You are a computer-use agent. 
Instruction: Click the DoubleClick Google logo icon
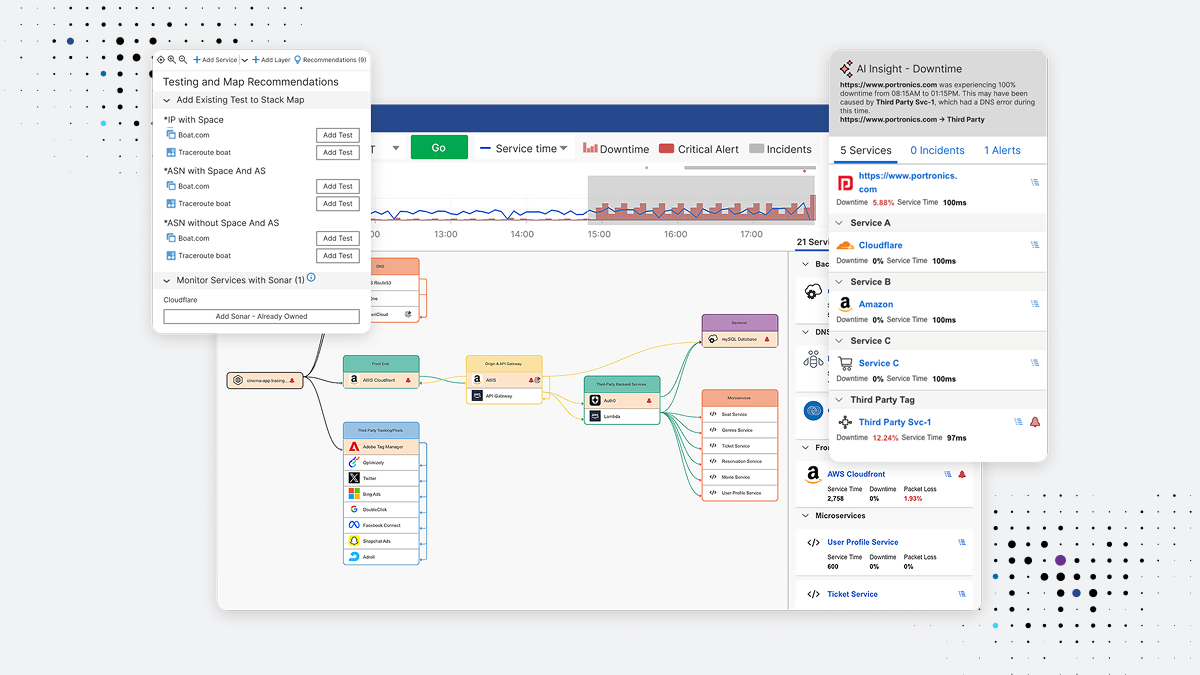[x=354, y=509]
